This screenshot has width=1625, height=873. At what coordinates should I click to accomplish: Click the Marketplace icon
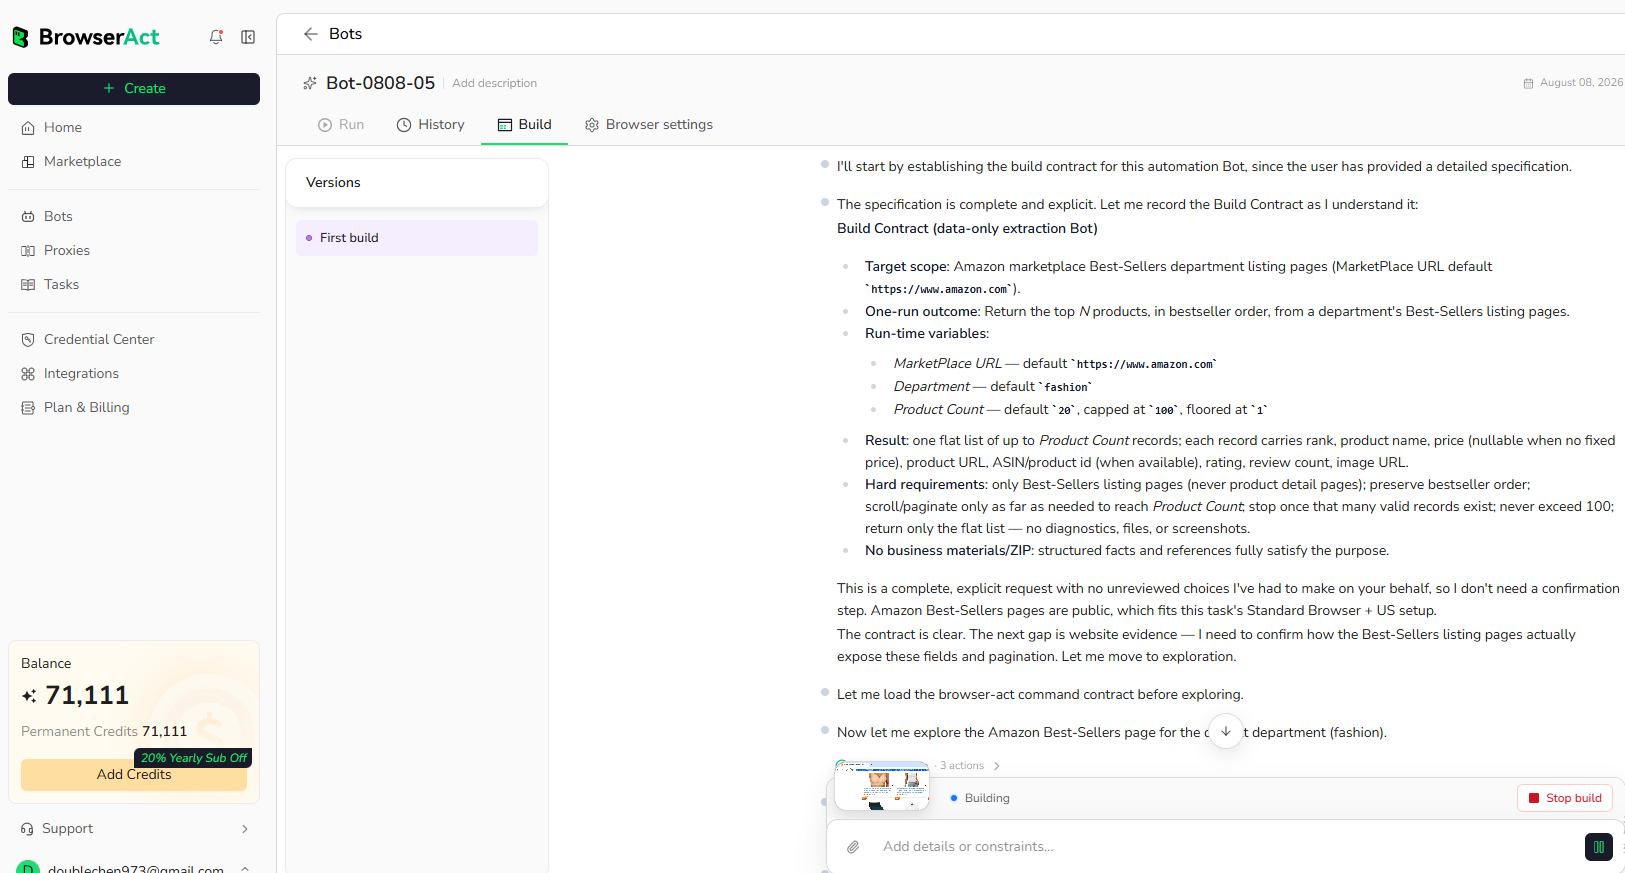pos(28,162)
